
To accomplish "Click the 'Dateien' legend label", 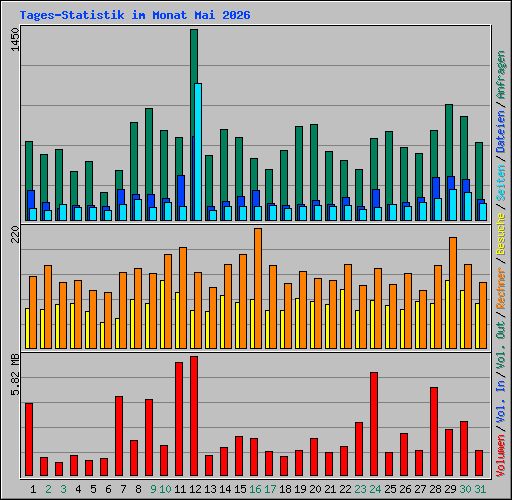I will [x=501, y=132].
